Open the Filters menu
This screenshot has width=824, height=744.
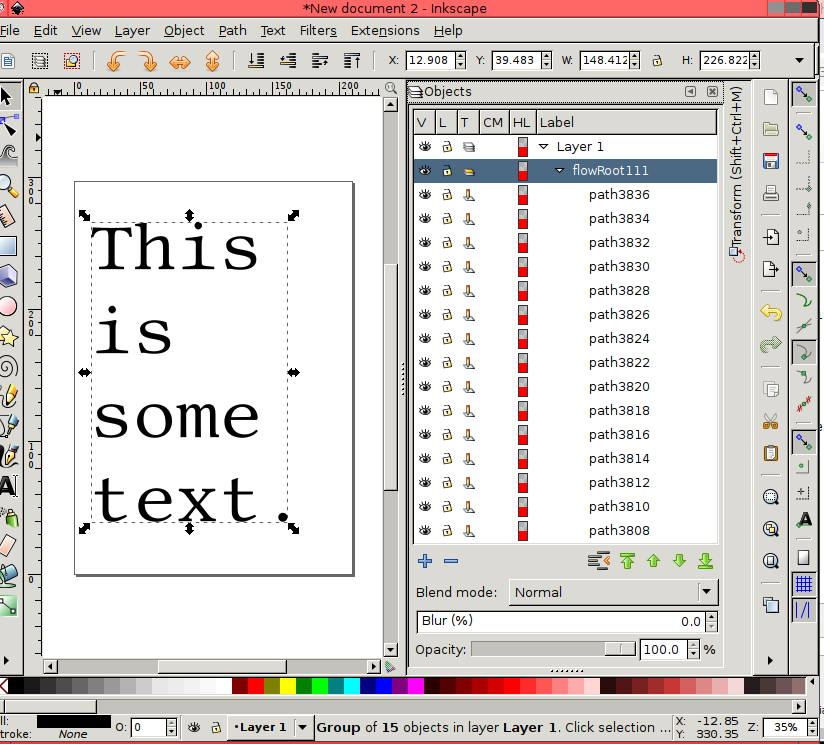(x=318, y=31)
